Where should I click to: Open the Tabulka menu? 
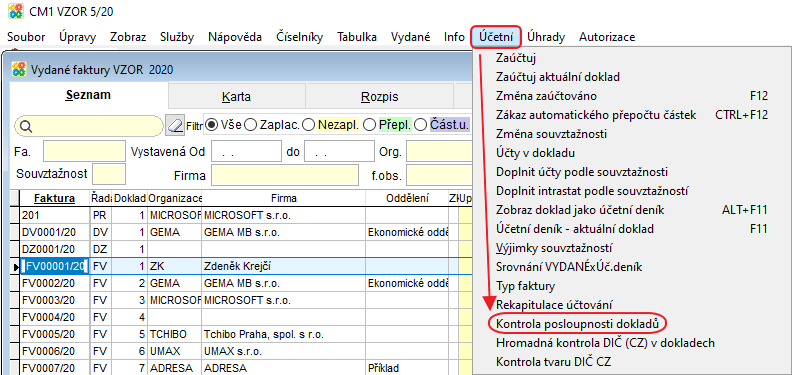(x=357, y=37)
